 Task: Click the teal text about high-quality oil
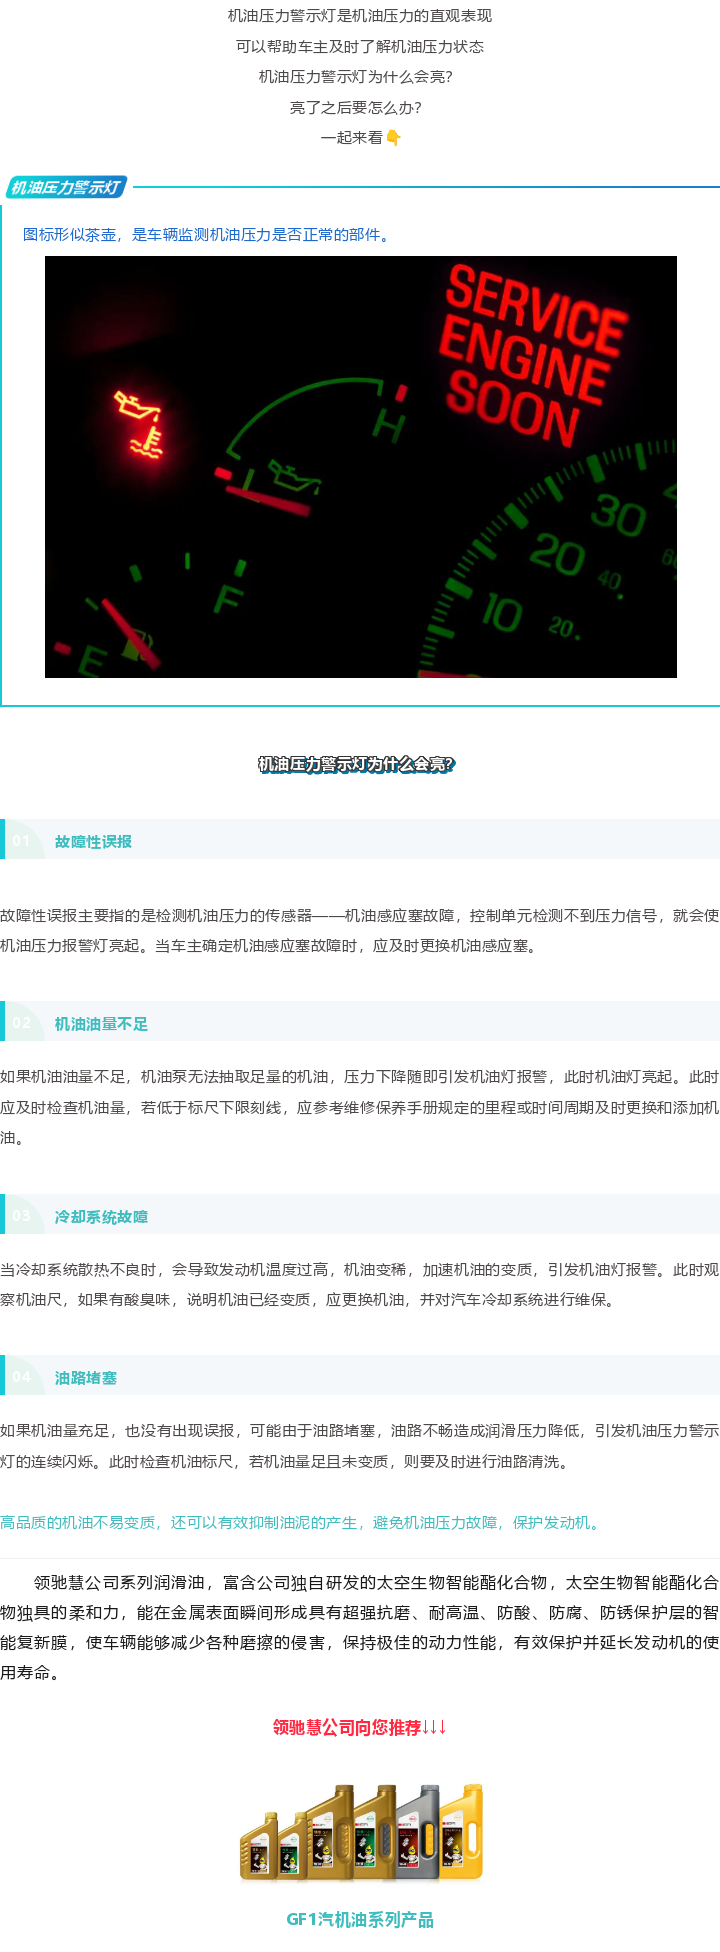pos(302,1523)
